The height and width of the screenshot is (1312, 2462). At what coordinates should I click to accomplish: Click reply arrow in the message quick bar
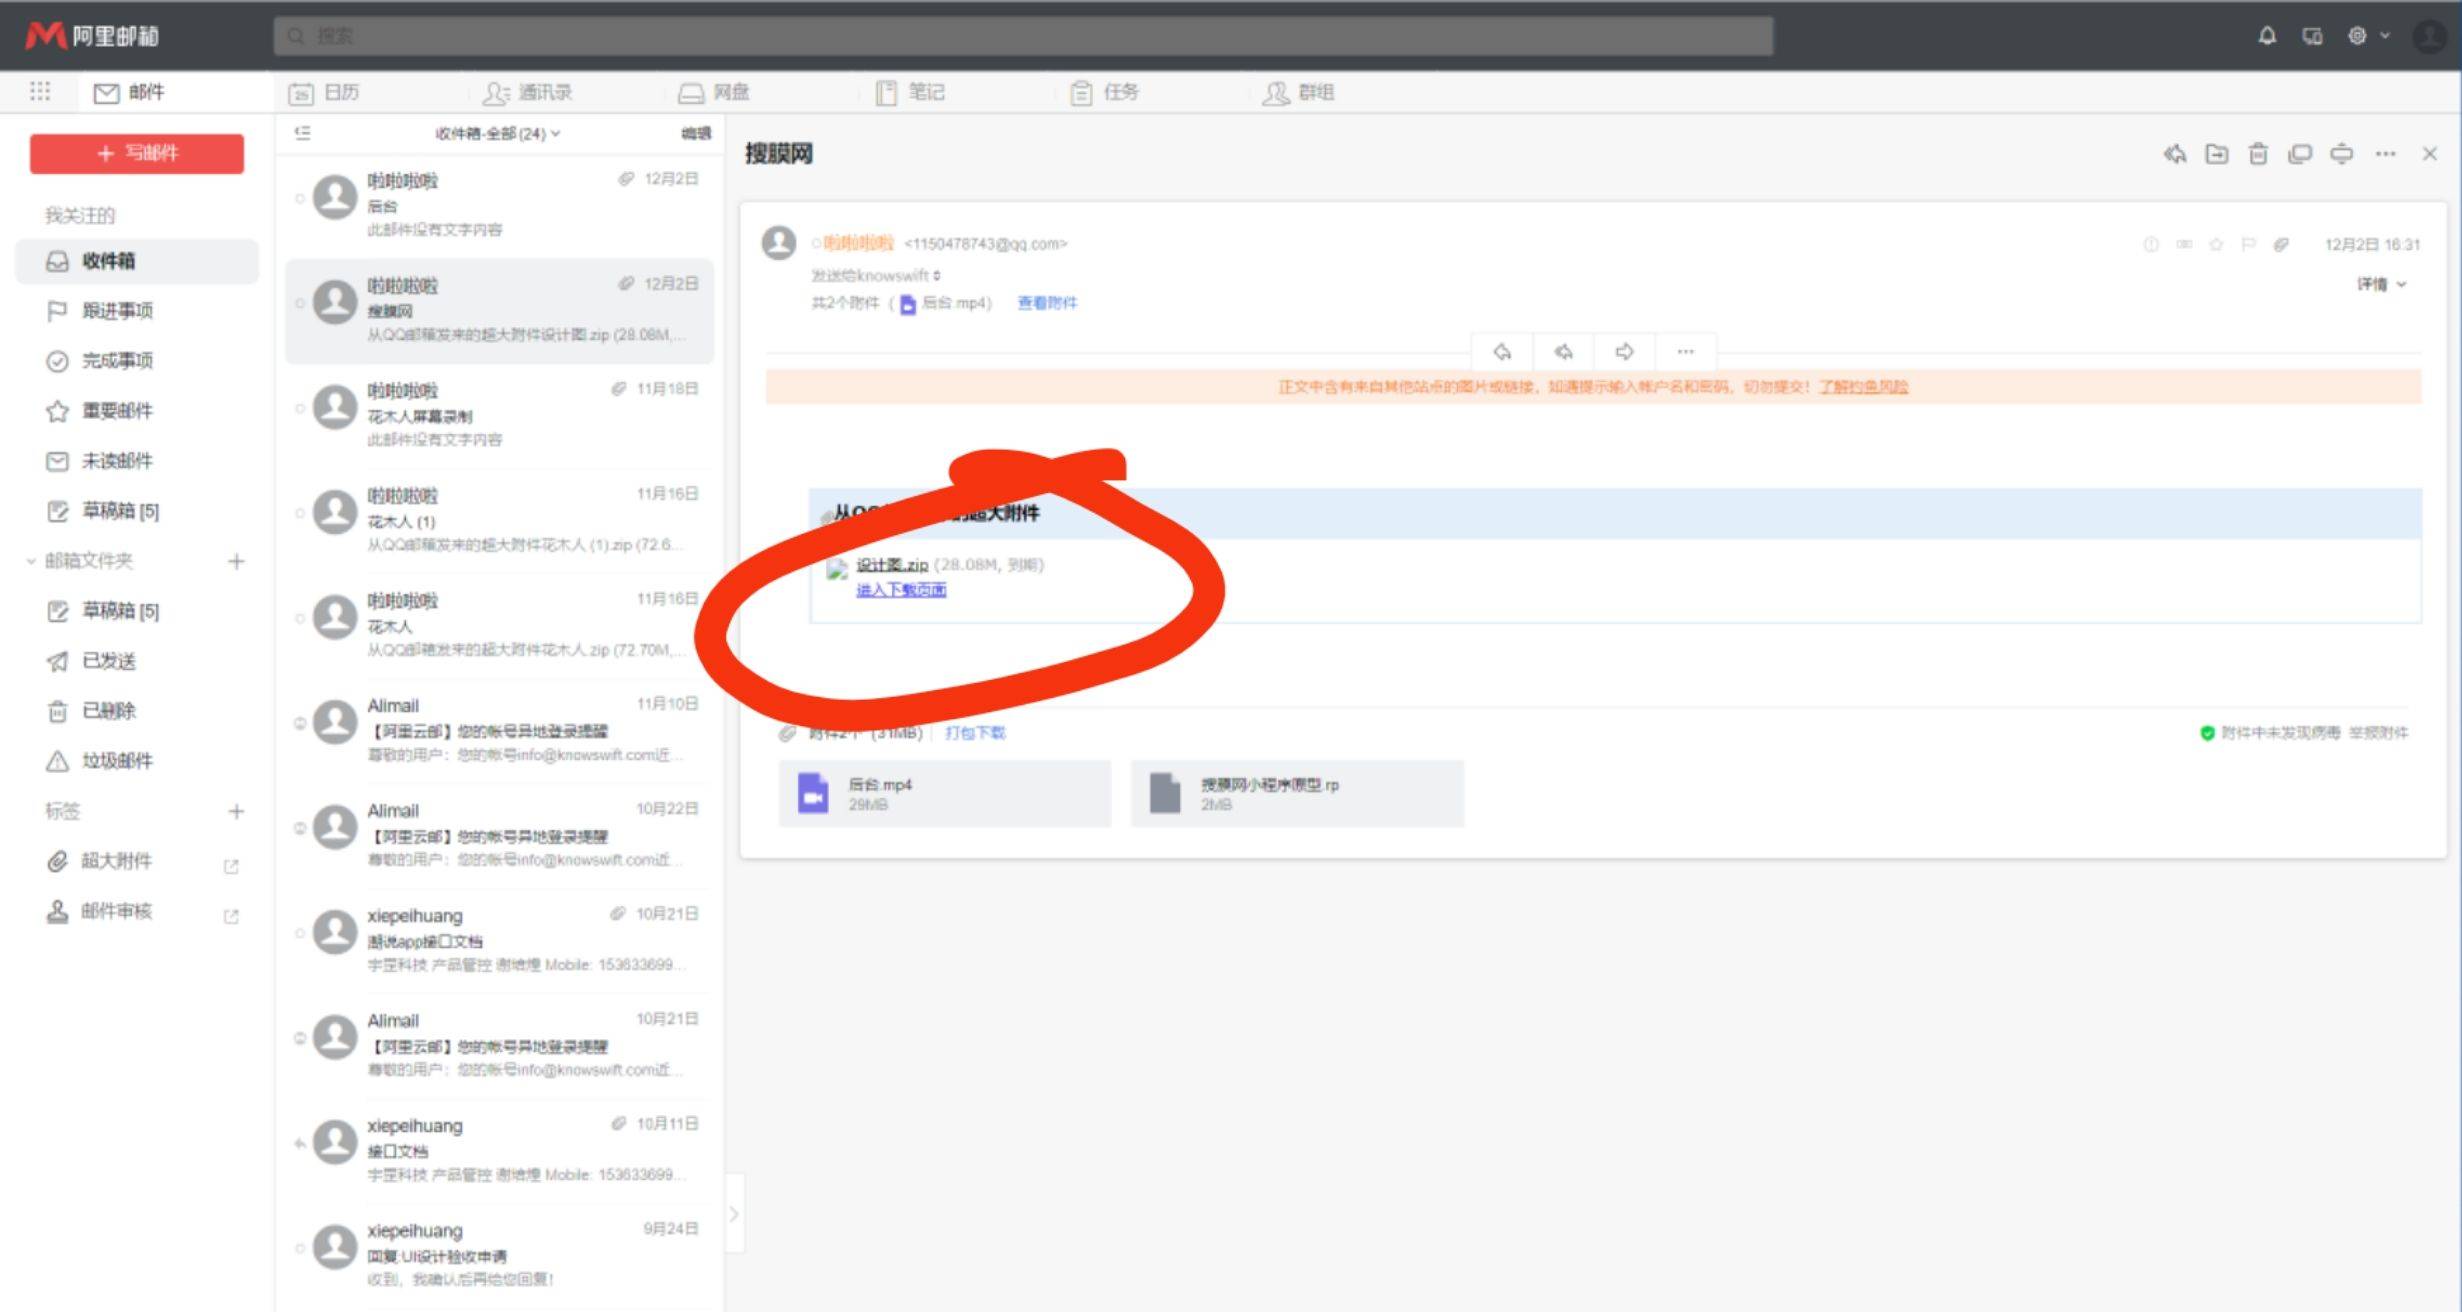tap(1502, 351)
